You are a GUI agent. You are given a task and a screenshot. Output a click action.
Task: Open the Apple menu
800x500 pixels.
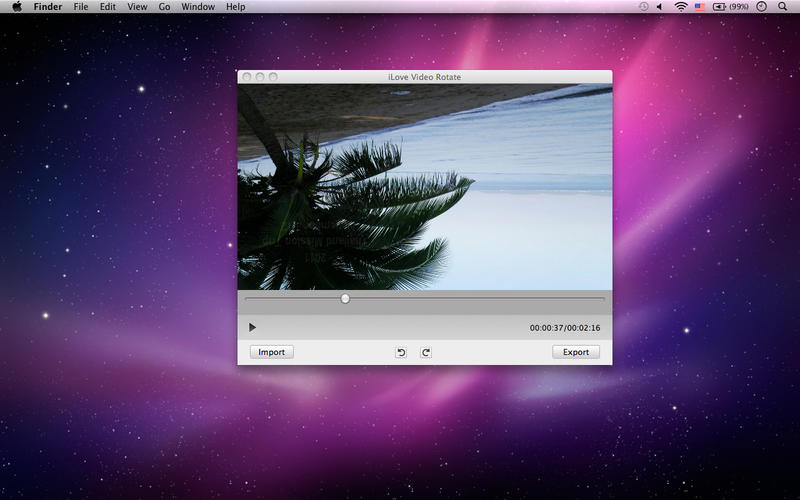pyautogui.click(x=17, y=7)
